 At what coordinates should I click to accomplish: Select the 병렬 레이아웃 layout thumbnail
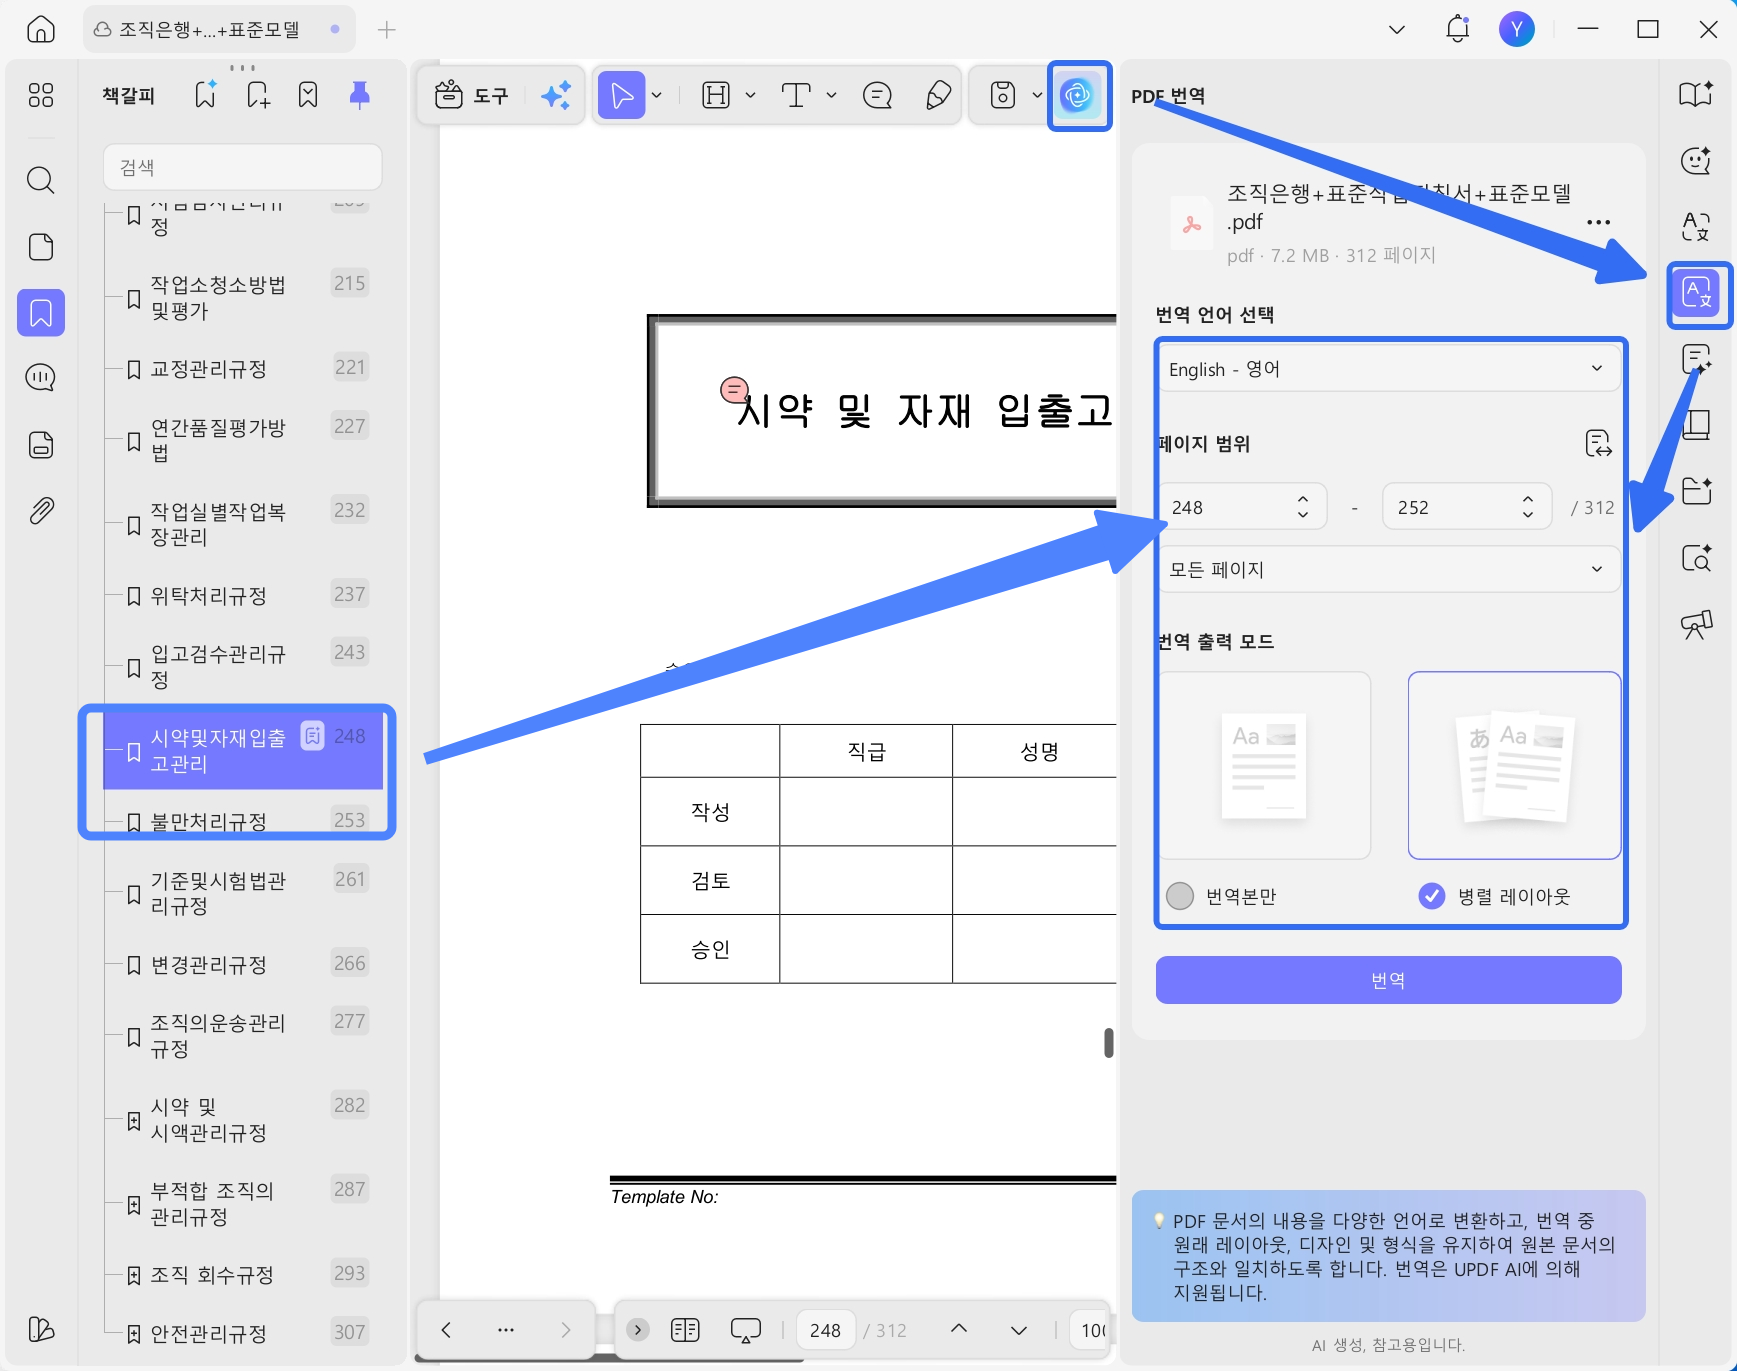(x=1514, y=765)
